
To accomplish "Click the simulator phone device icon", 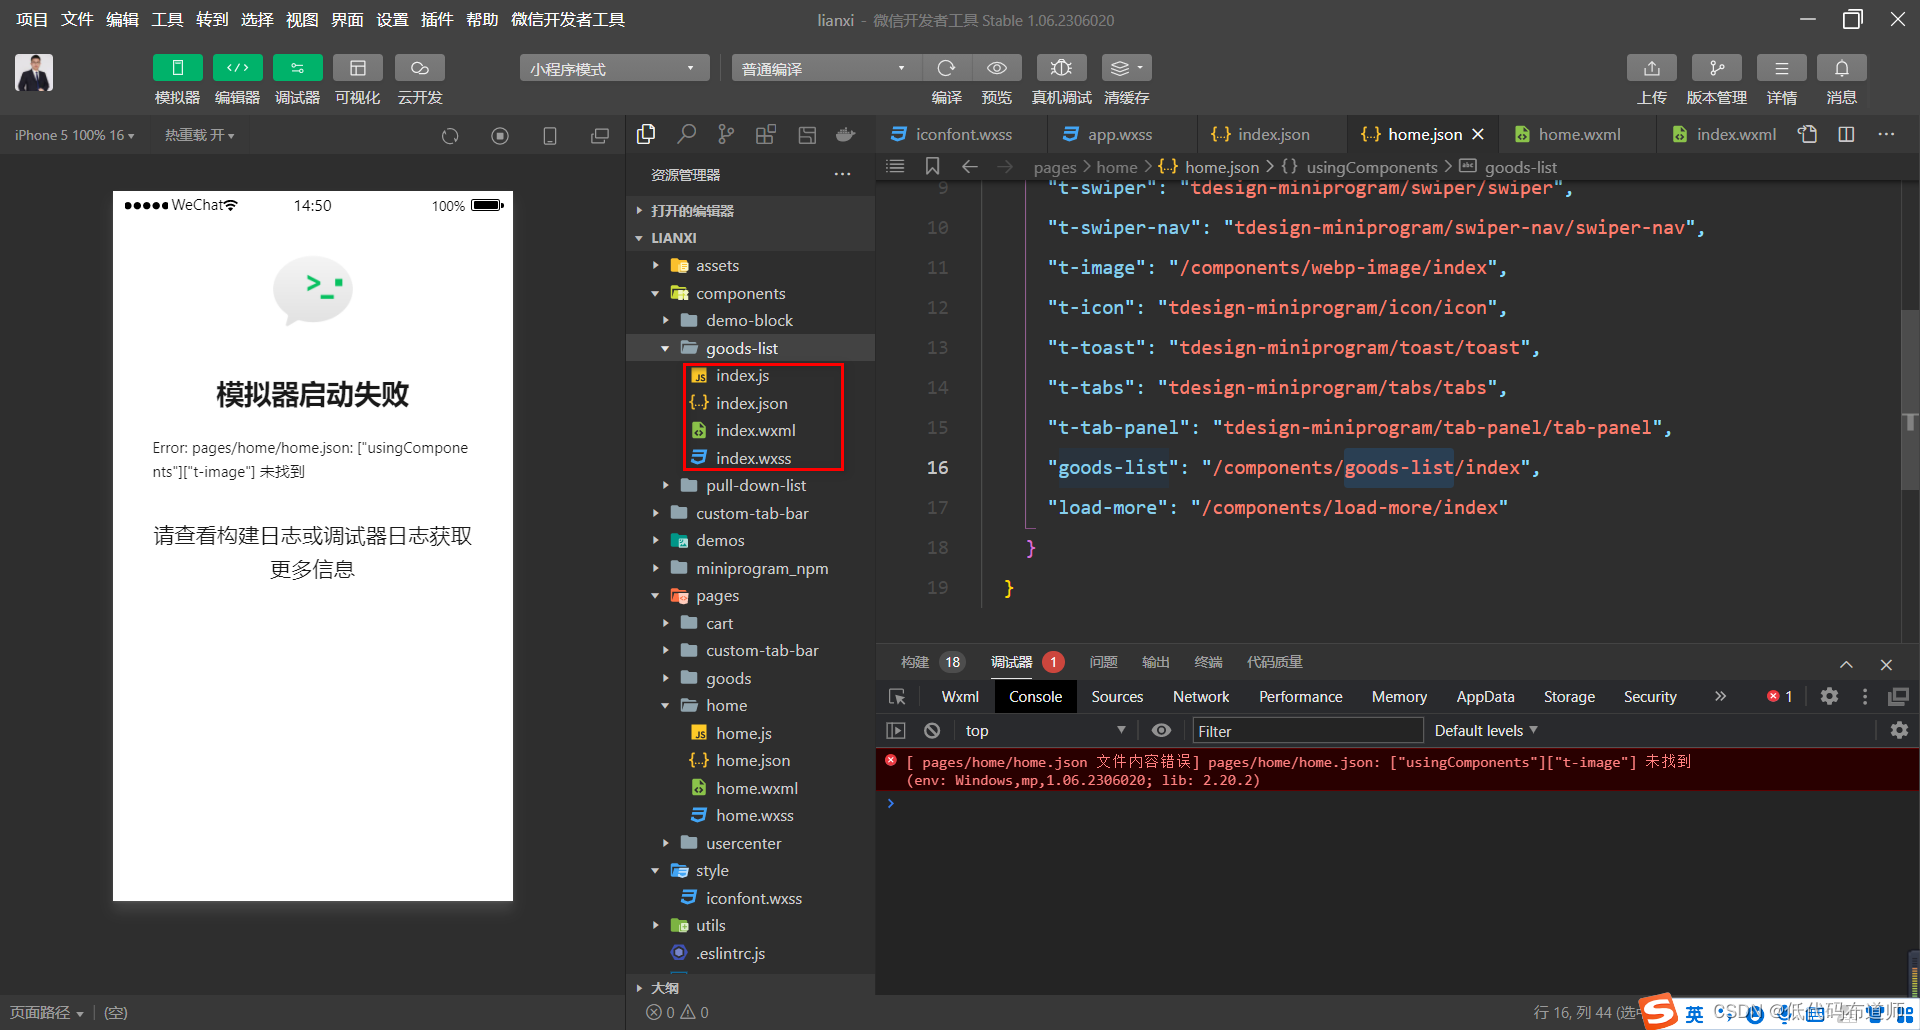I will [x=550, y=136].
